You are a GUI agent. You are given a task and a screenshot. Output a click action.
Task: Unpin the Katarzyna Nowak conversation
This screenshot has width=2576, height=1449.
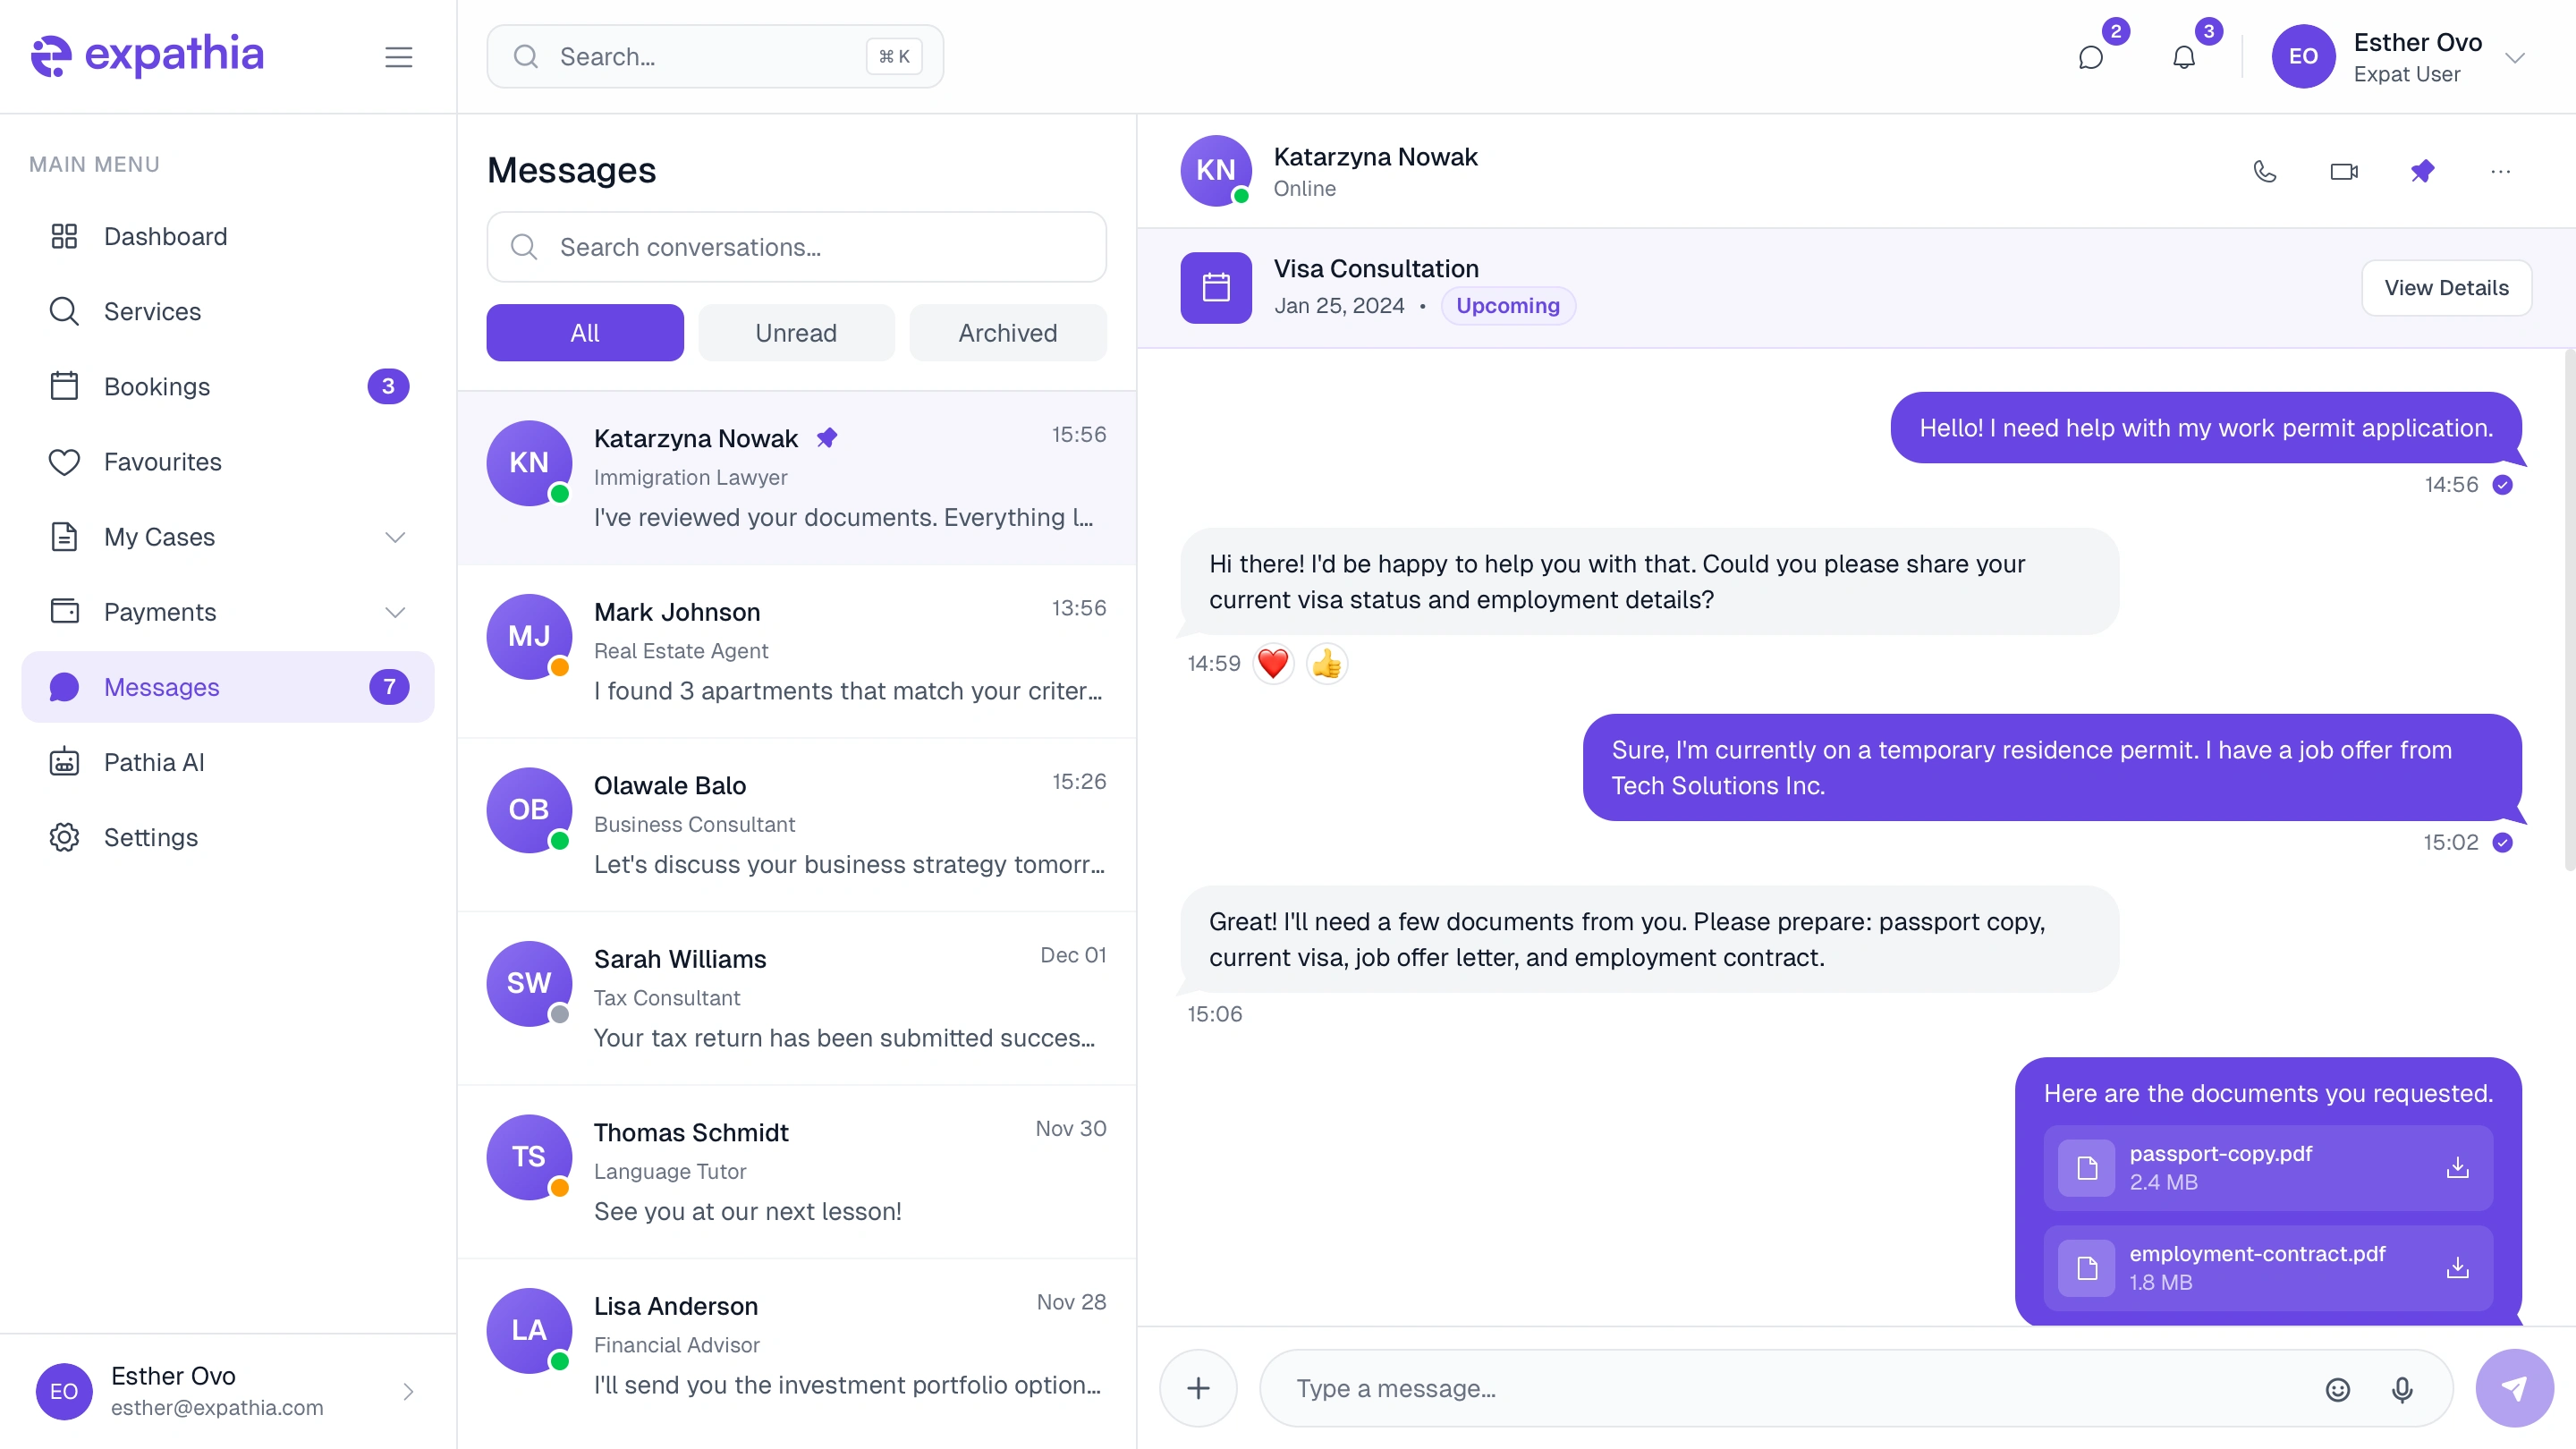2423,171
